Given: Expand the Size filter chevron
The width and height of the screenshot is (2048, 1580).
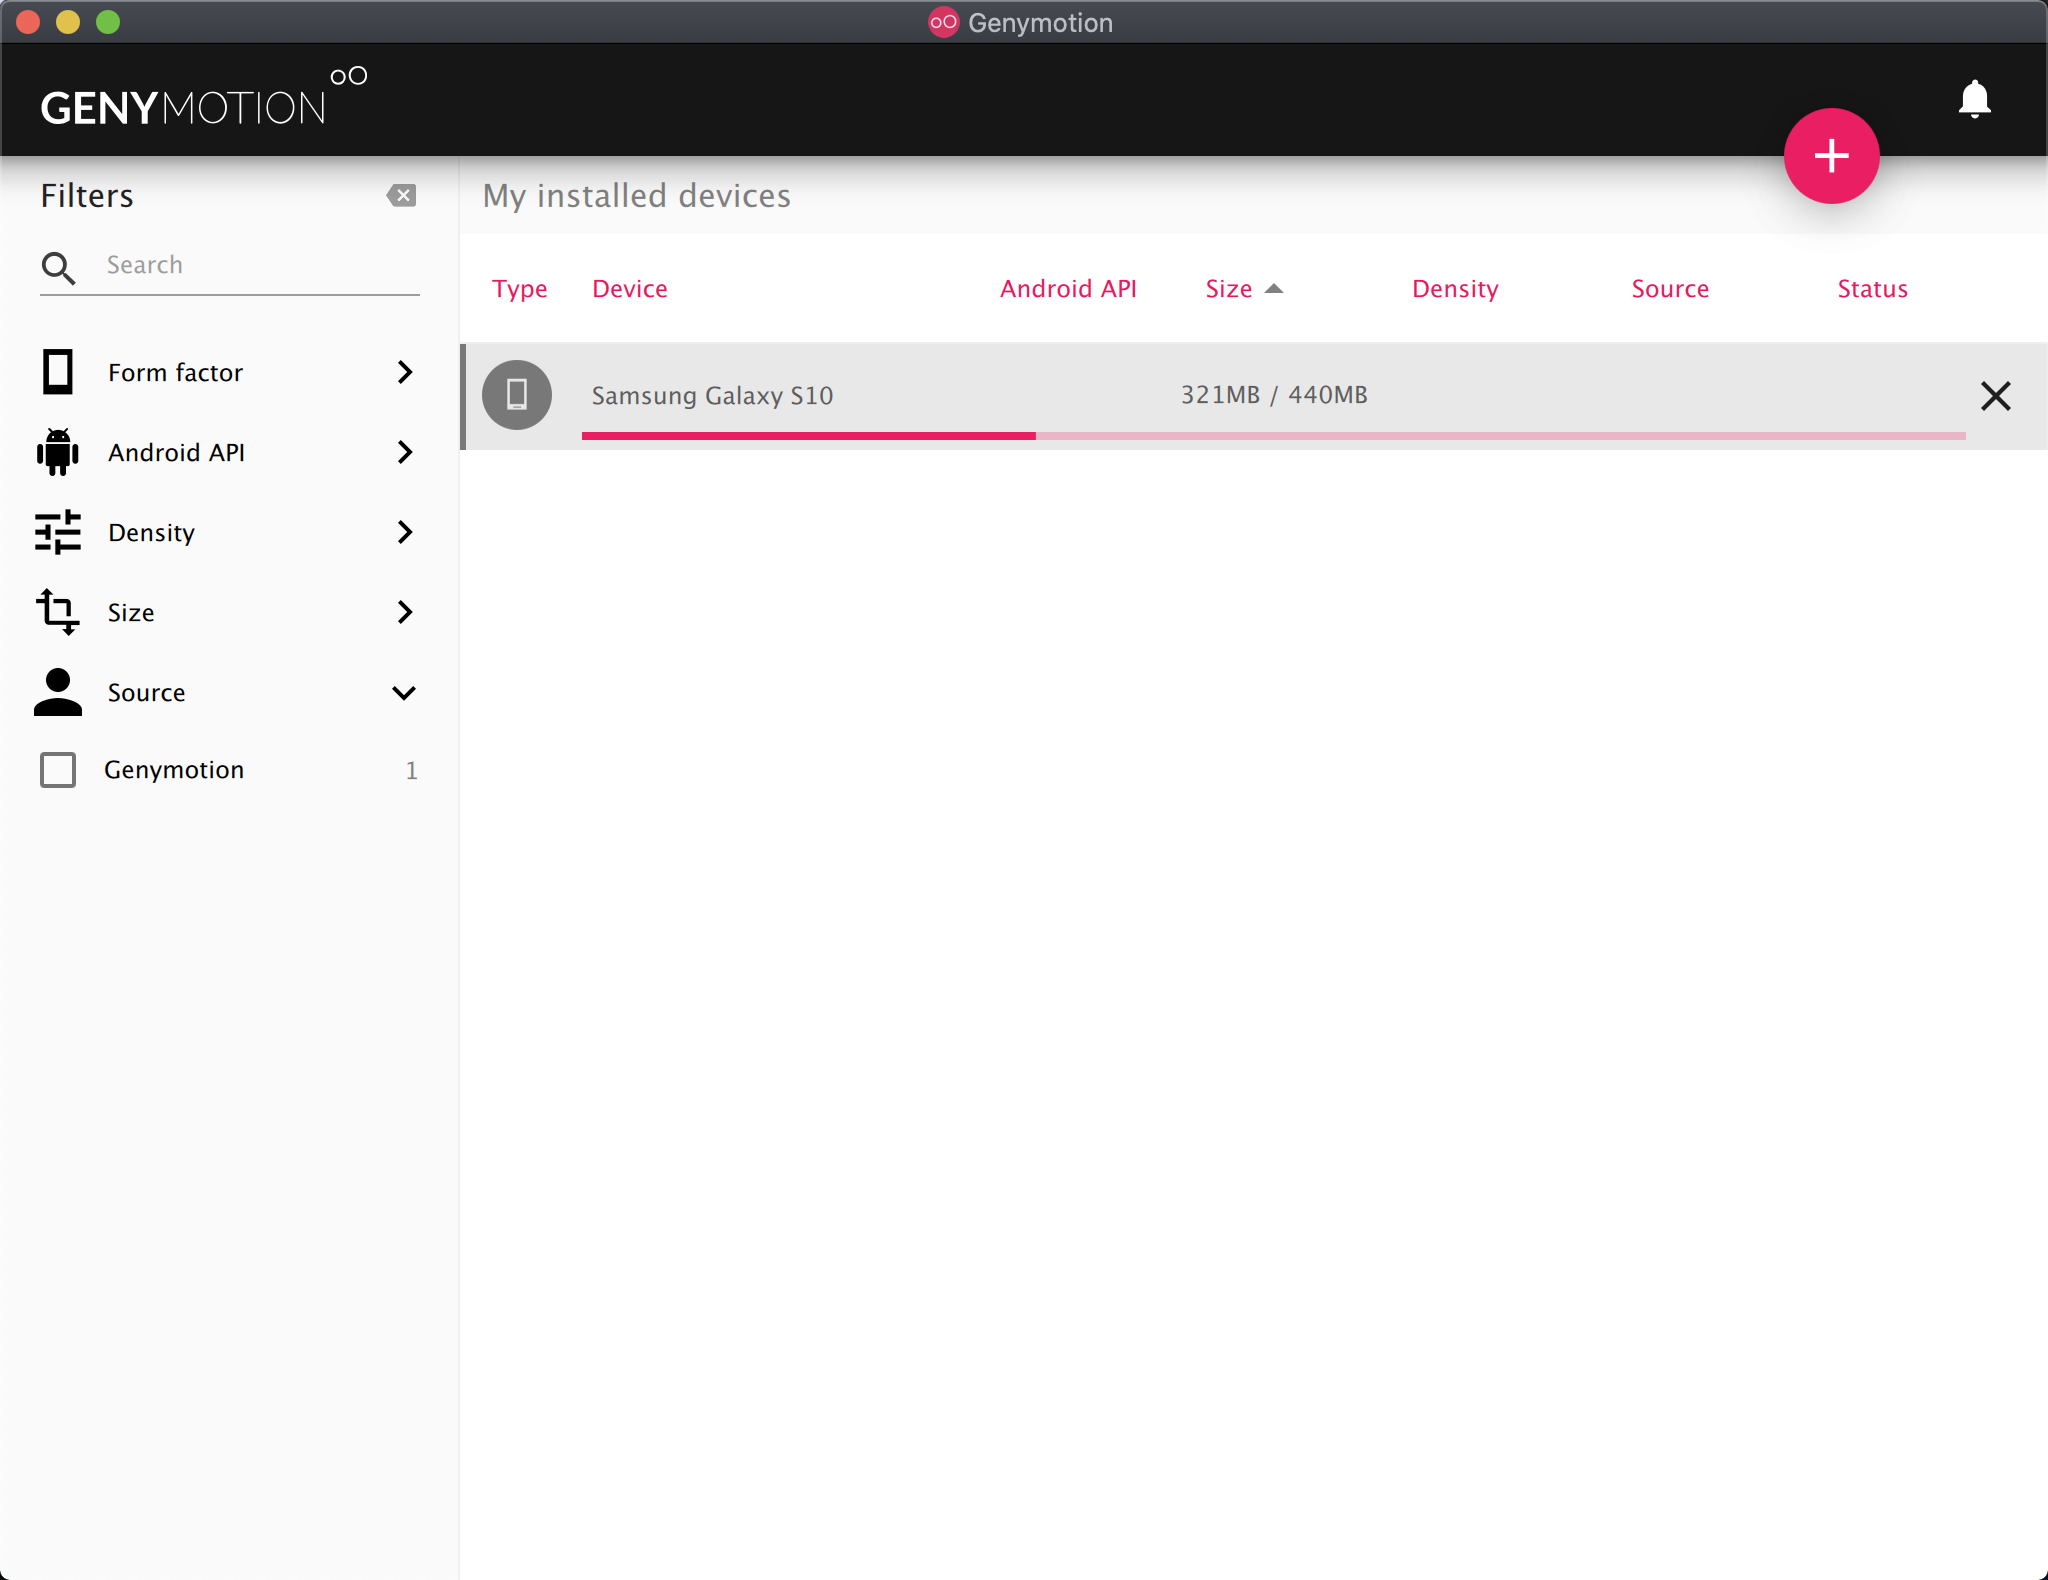Looking at the screenshot, I should click(404, 612).
